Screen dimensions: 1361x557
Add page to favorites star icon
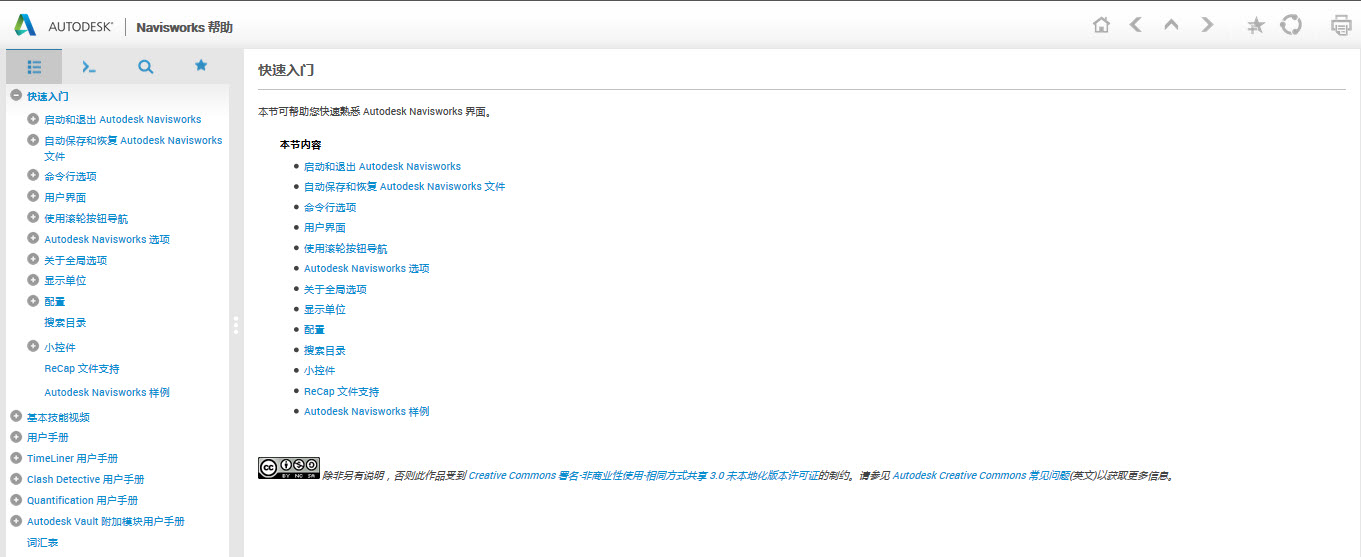[x=1256, y=26]
